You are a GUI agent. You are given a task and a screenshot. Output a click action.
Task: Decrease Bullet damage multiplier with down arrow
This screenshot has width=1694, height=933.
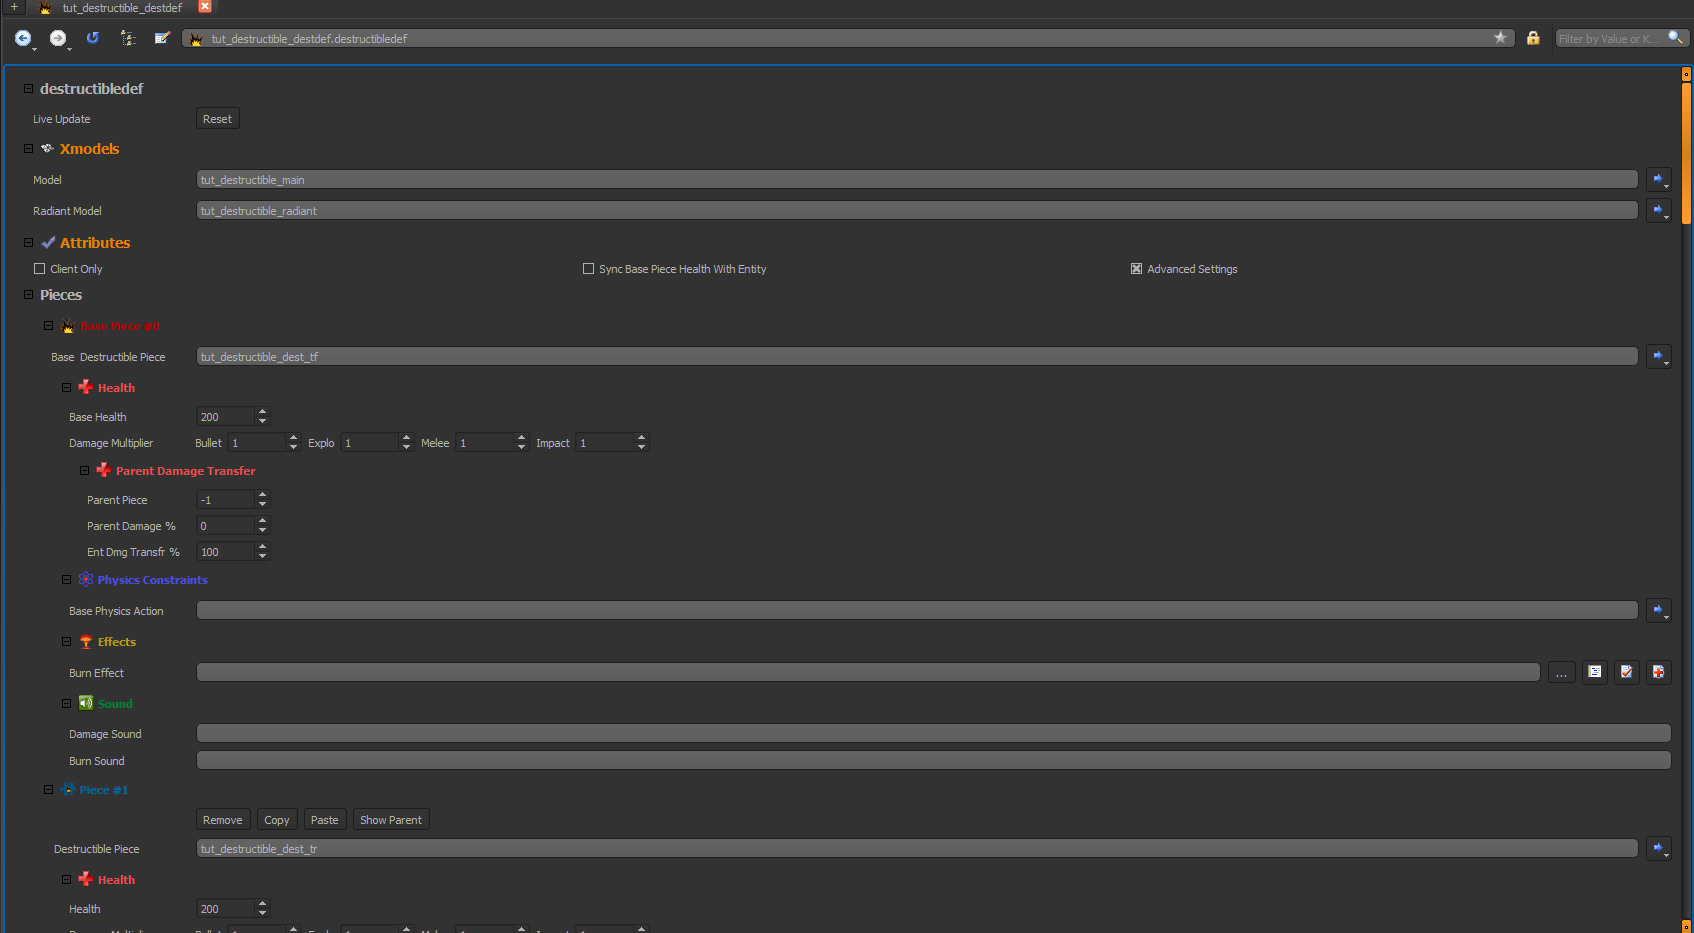coord(293,447)
